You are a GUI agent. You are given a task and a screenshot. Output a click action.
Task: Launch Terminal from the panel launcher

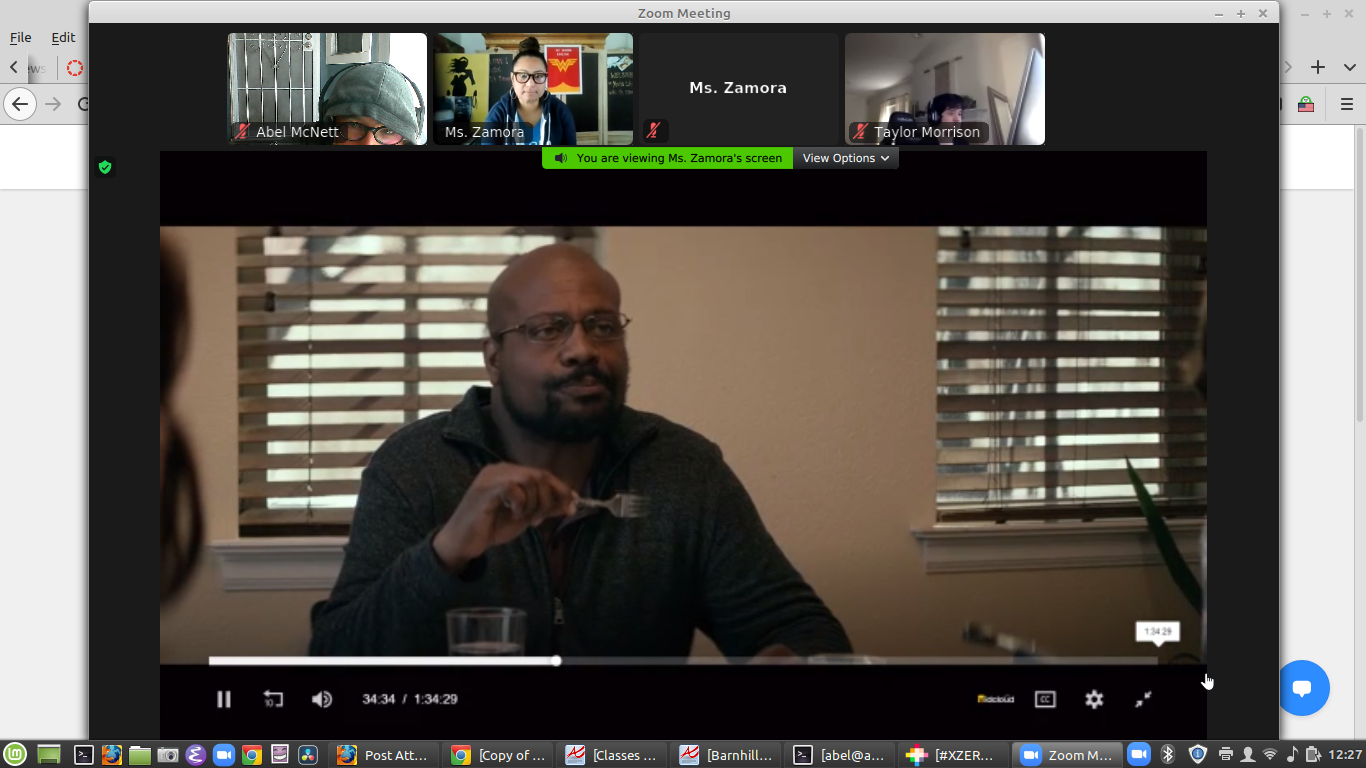tap(85, 755)
